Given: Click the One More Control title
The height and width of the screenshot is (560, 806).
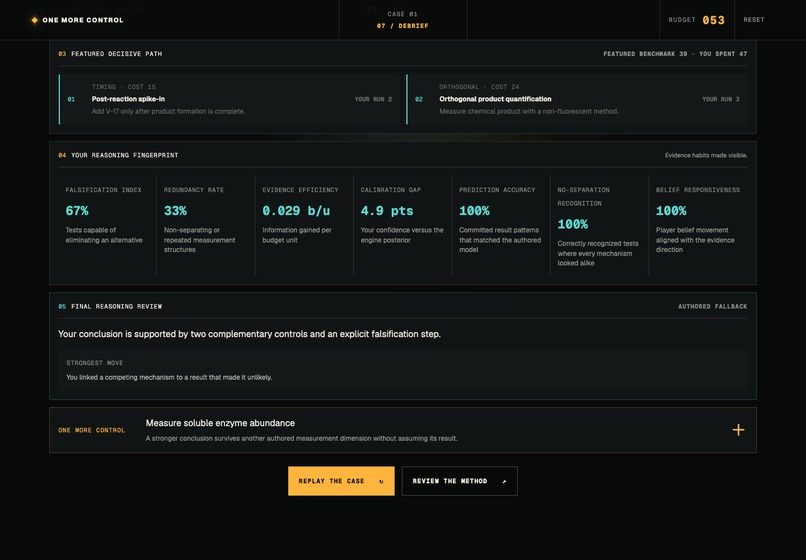Looking at the screenshot, I should tap(83, 20).
